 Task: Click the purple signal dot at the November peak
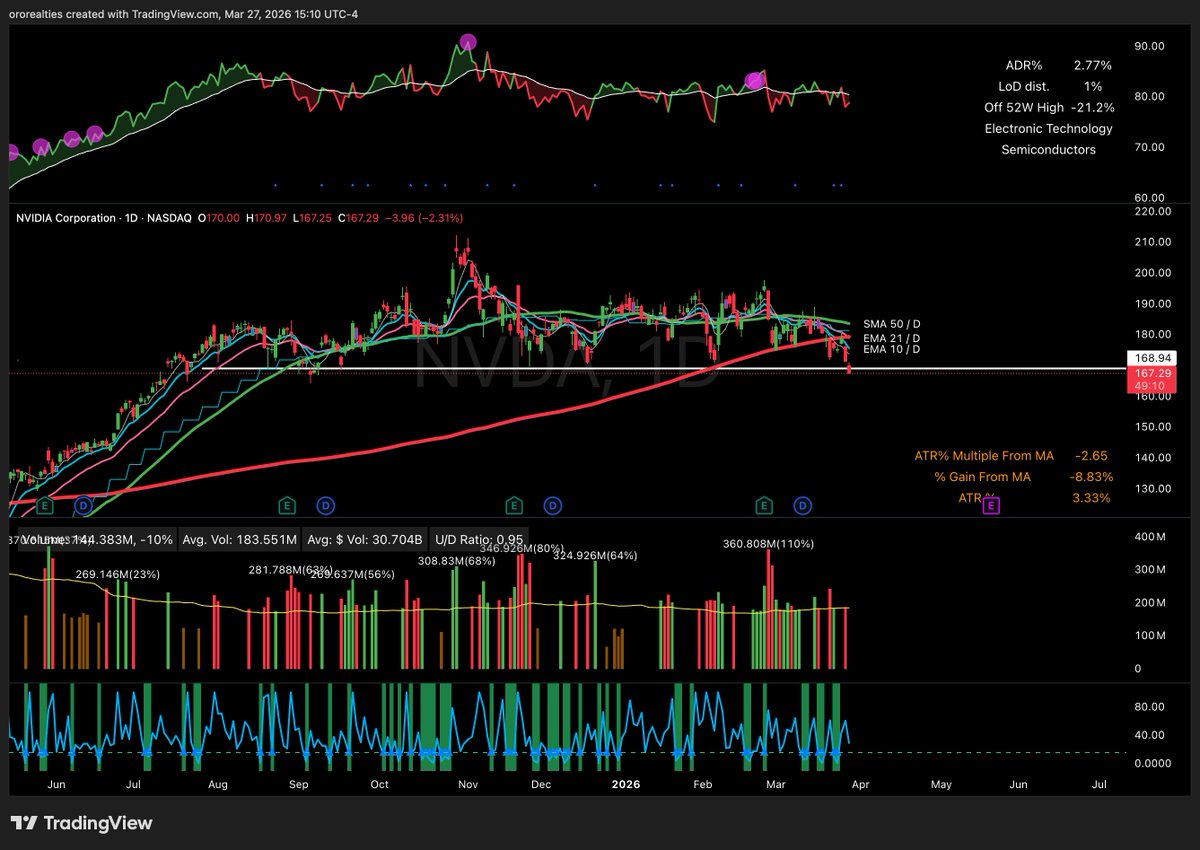[467, 43]
